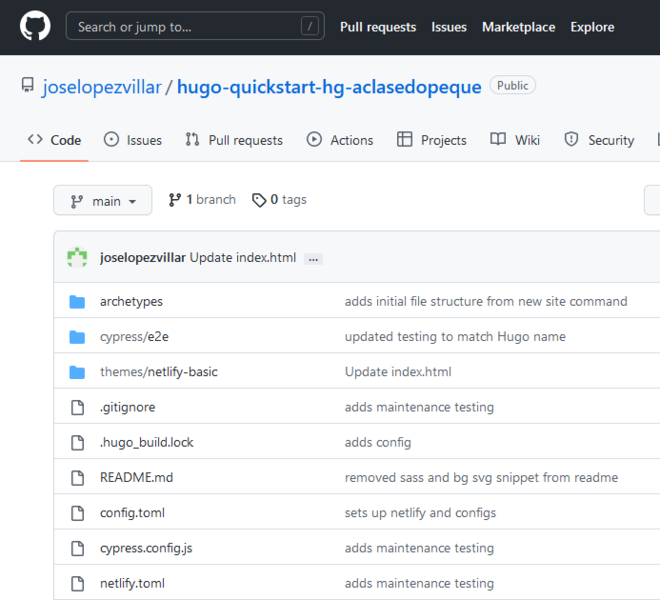
Task: Click the Projects tab table icon
Action: (405, 139)
